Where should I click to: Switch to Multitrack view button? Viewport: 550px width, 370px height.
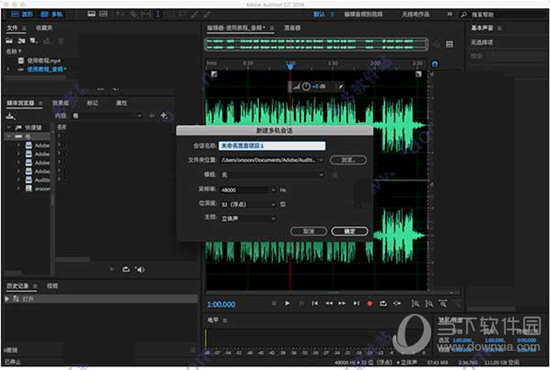[x=52, y=14]
